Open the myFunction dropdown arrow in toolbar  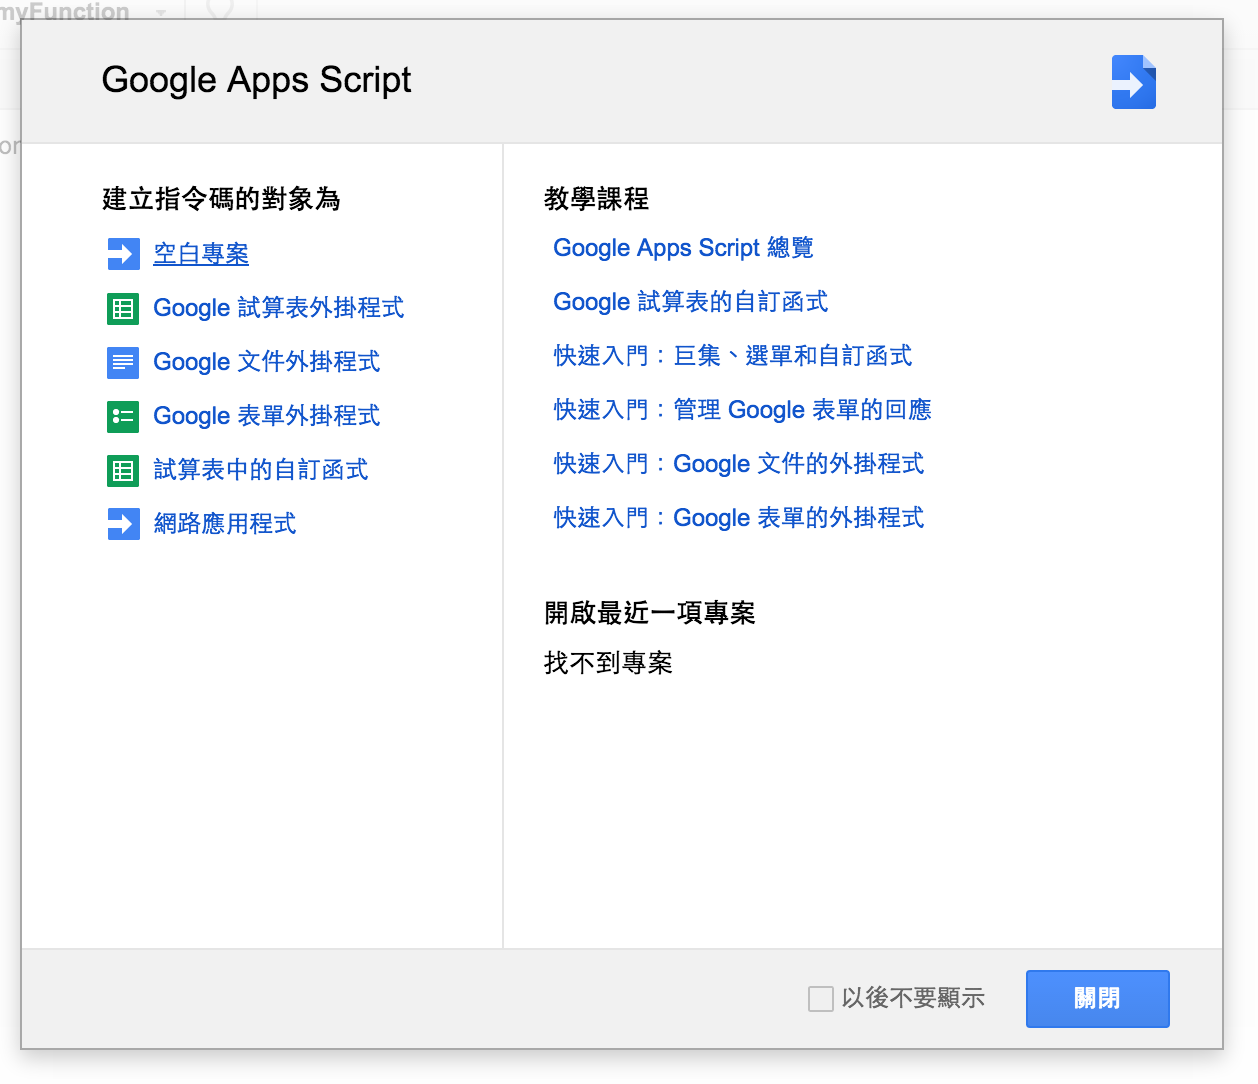coord(161,13)
